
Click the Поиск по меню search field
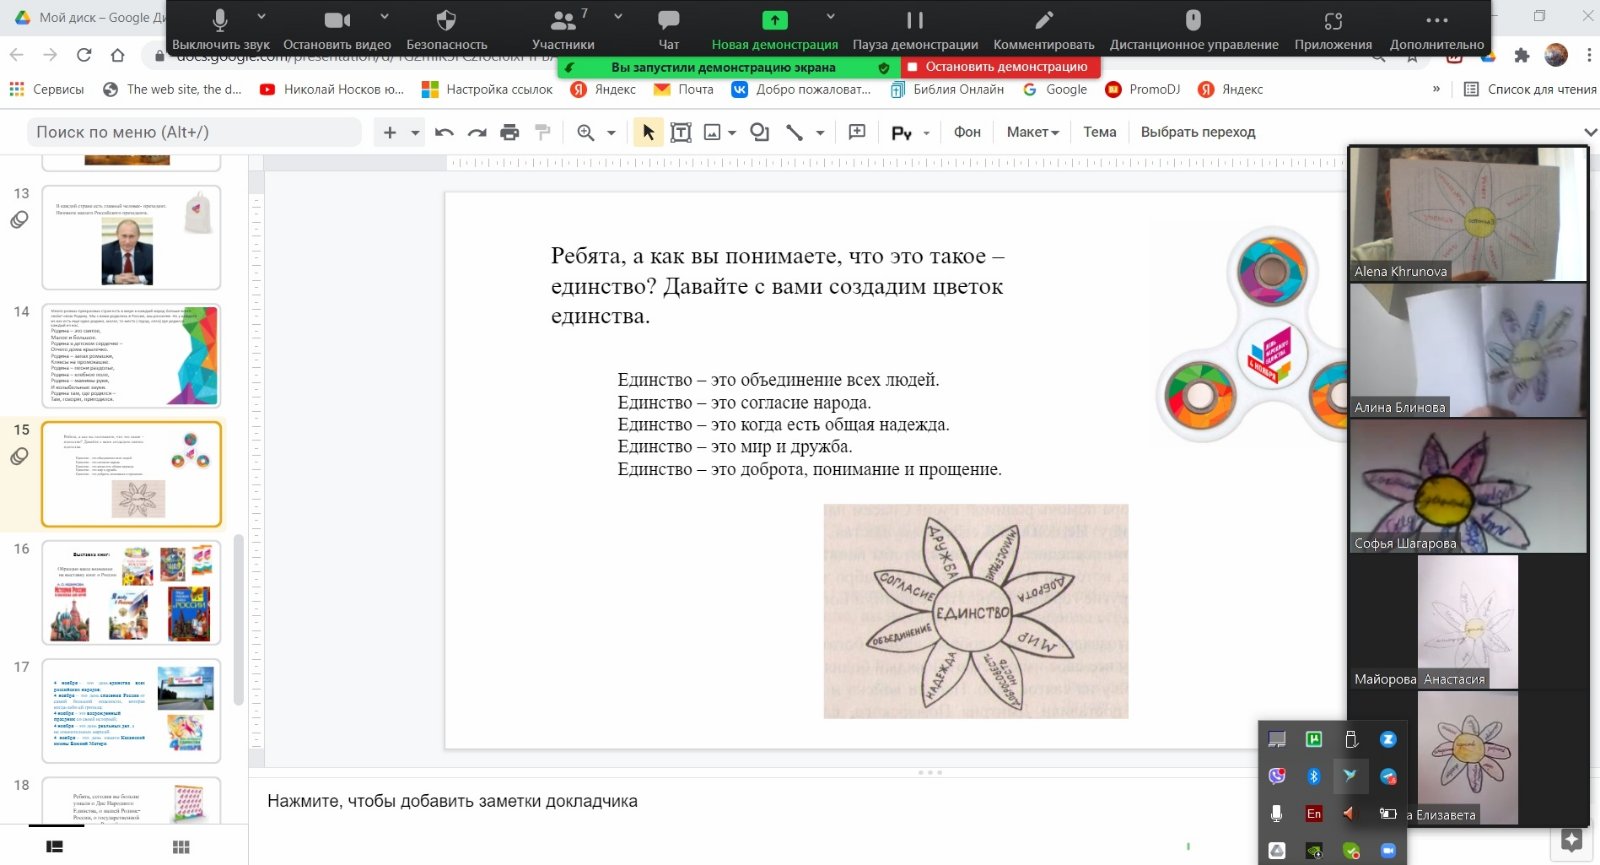(x=193, y=132)
